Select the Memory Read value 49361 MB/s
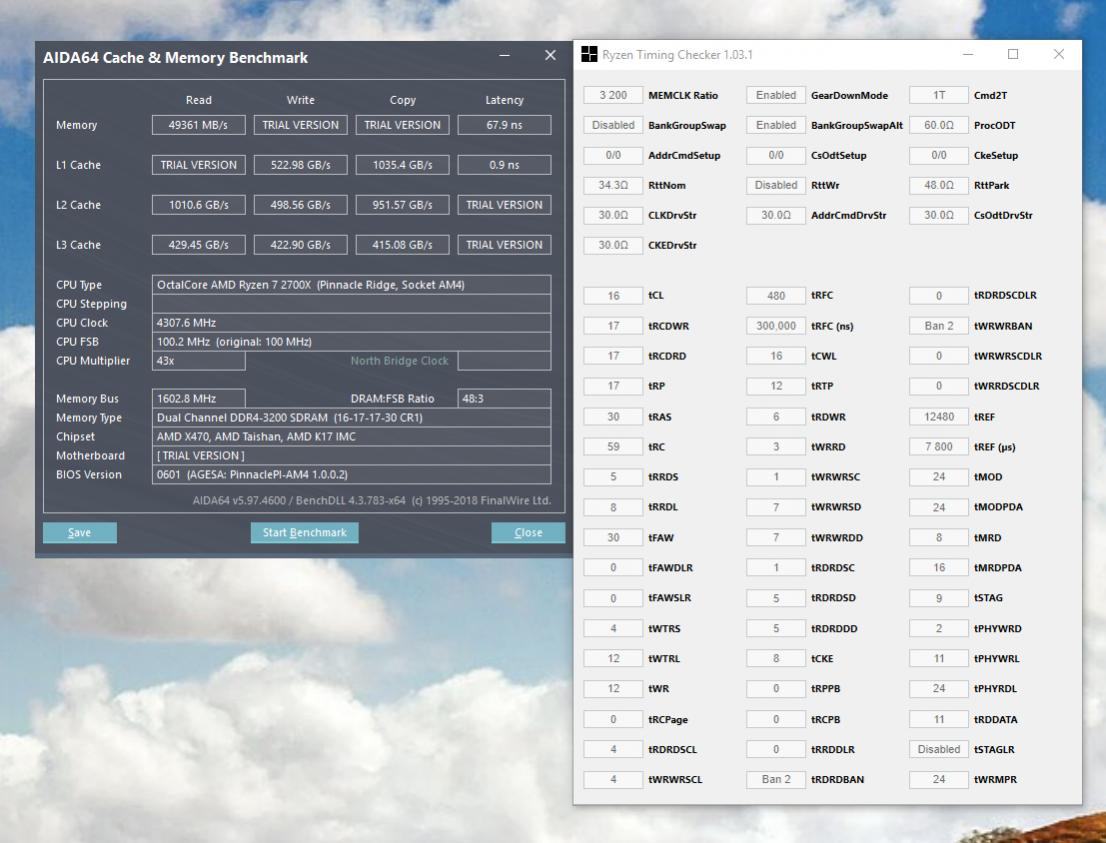 pos(199,125)
